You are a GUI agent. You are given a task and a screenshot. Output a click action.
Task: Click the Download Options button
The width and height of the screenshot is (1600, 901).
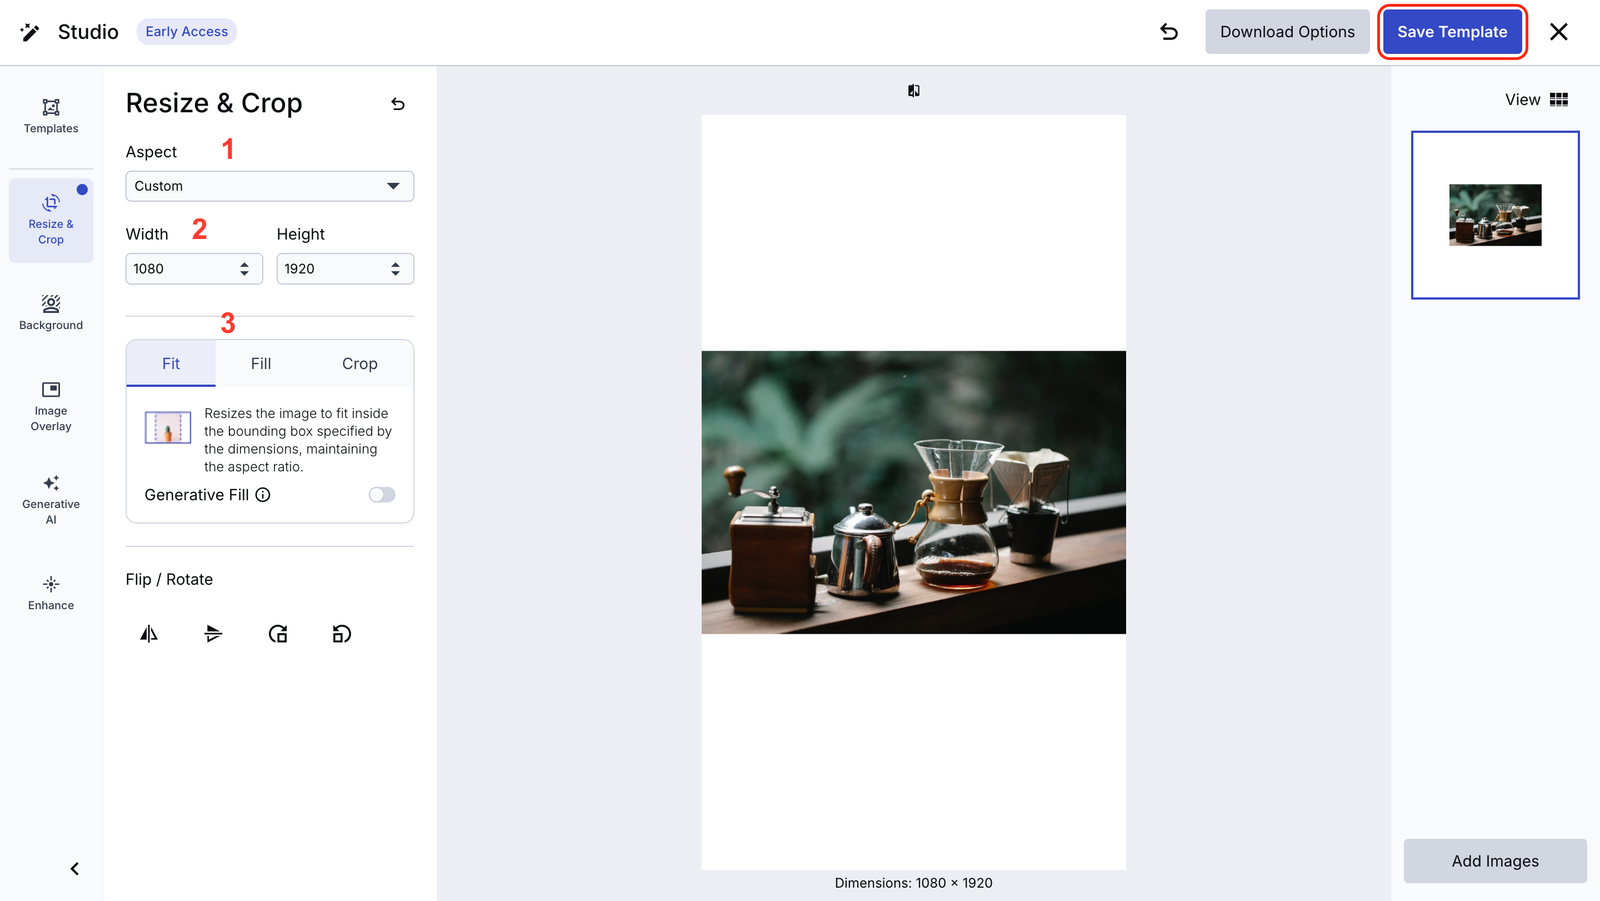click(1287, 32)
